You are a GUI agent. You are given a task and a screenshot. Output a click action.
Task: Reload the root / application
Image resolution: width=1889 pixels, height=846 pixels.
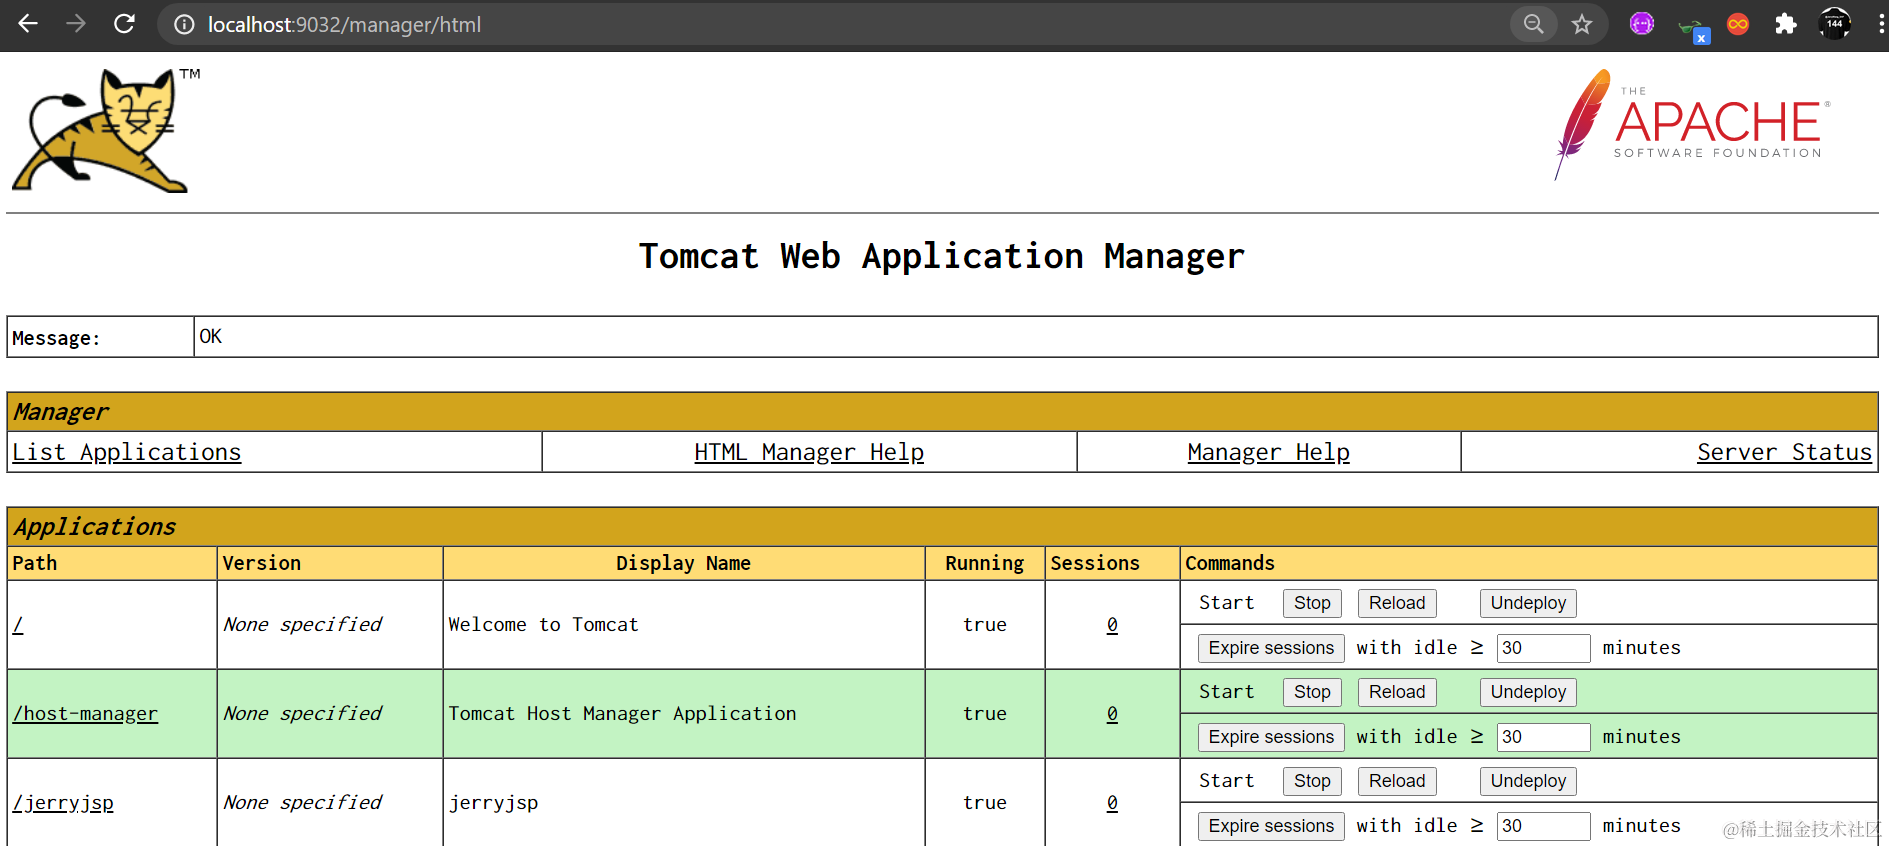pyautogui.click(x=1397, y=603)
